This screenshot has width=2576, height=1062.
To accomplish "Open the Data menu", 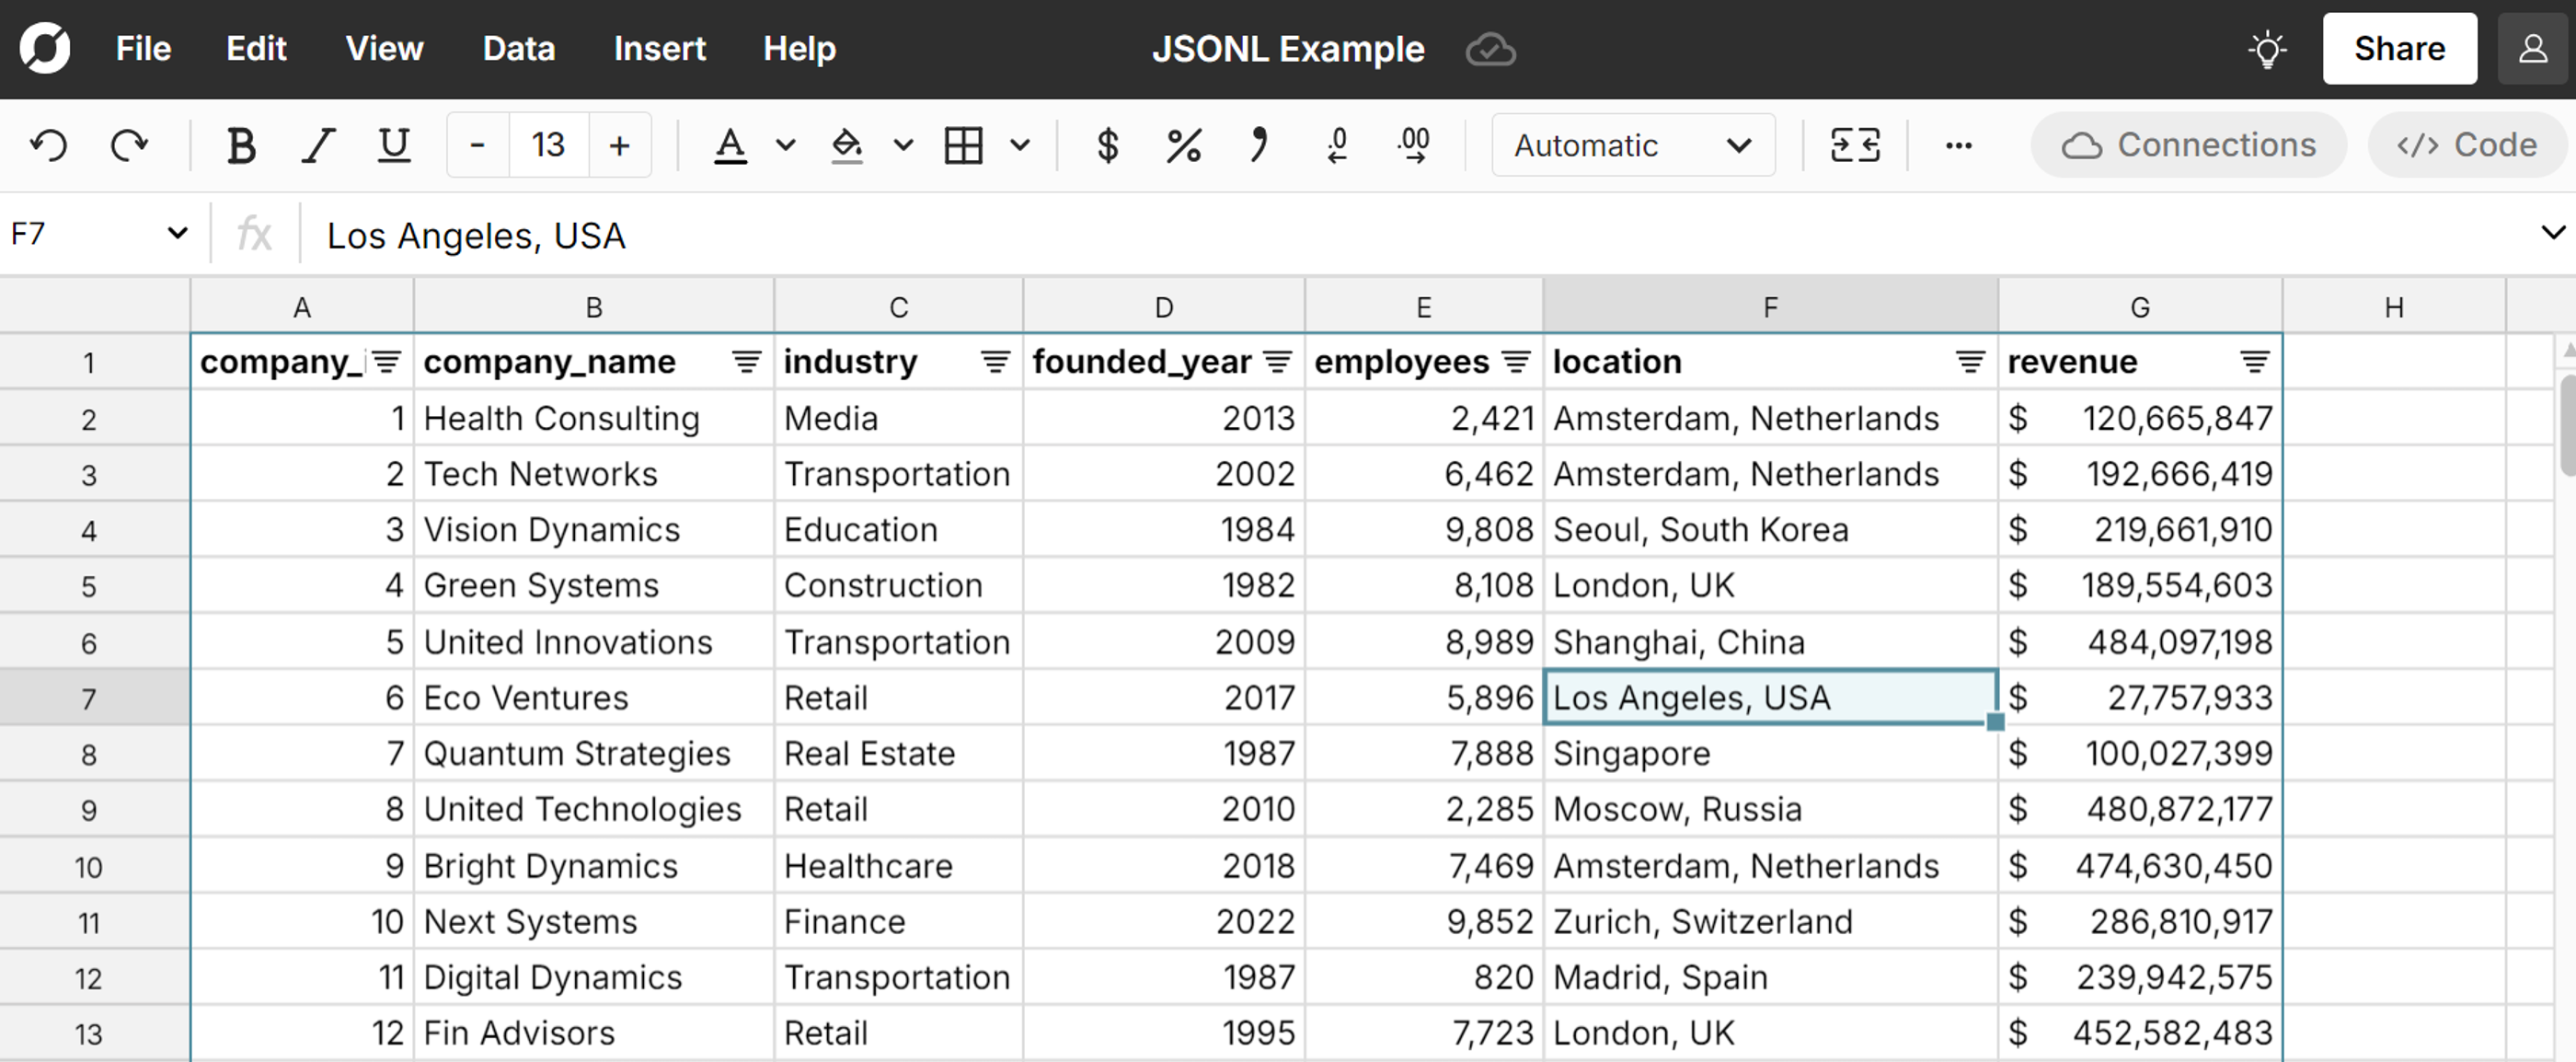I will pos(518,49).
